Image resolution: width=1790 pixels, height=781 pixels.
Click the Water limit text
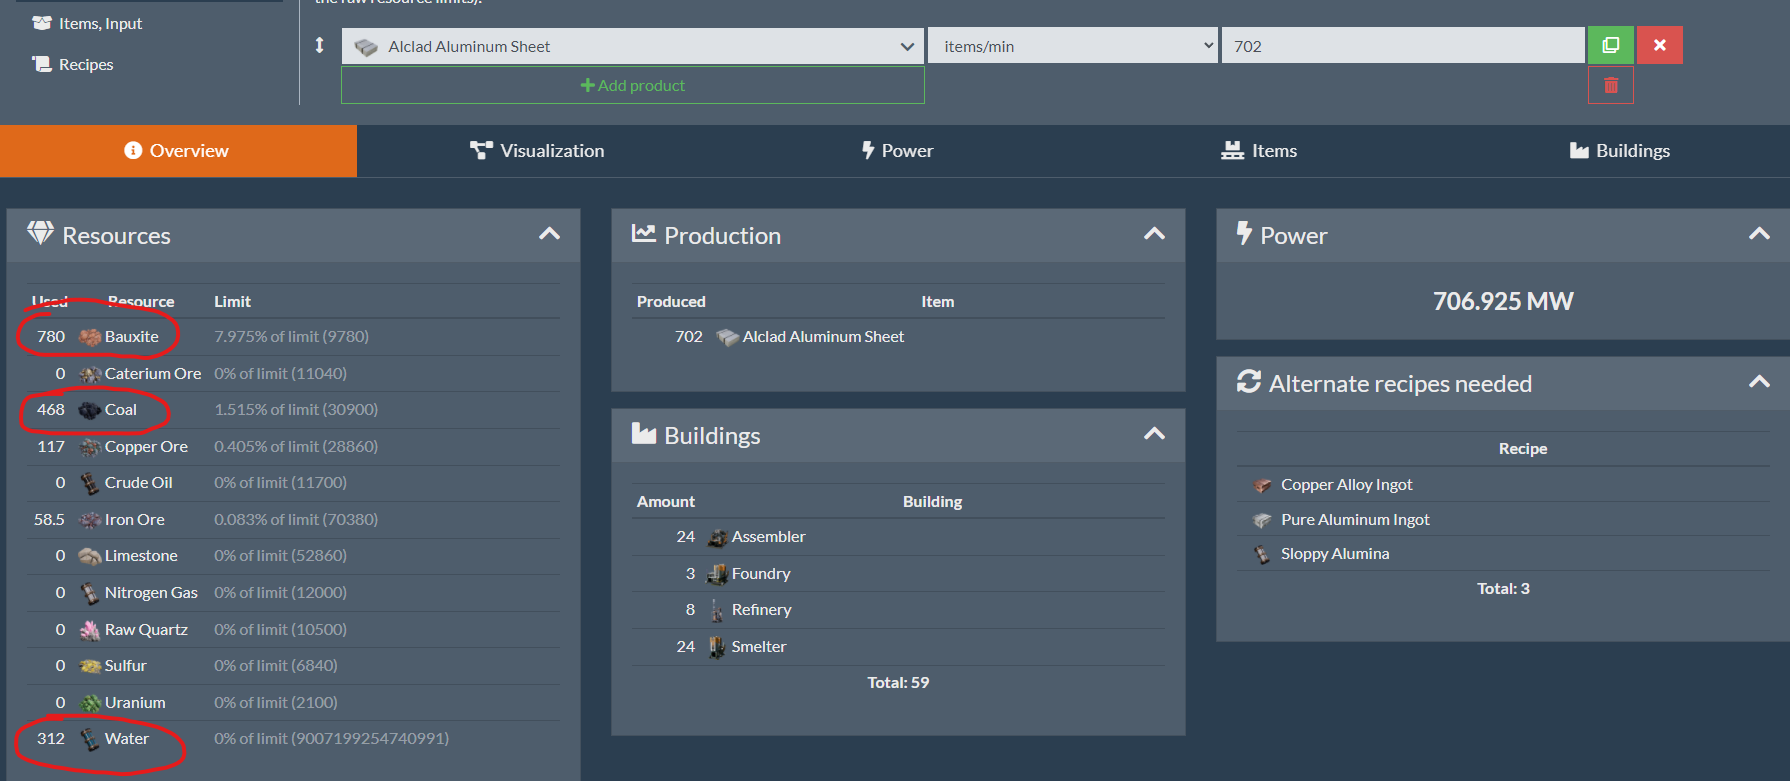[x=331, y=739]
